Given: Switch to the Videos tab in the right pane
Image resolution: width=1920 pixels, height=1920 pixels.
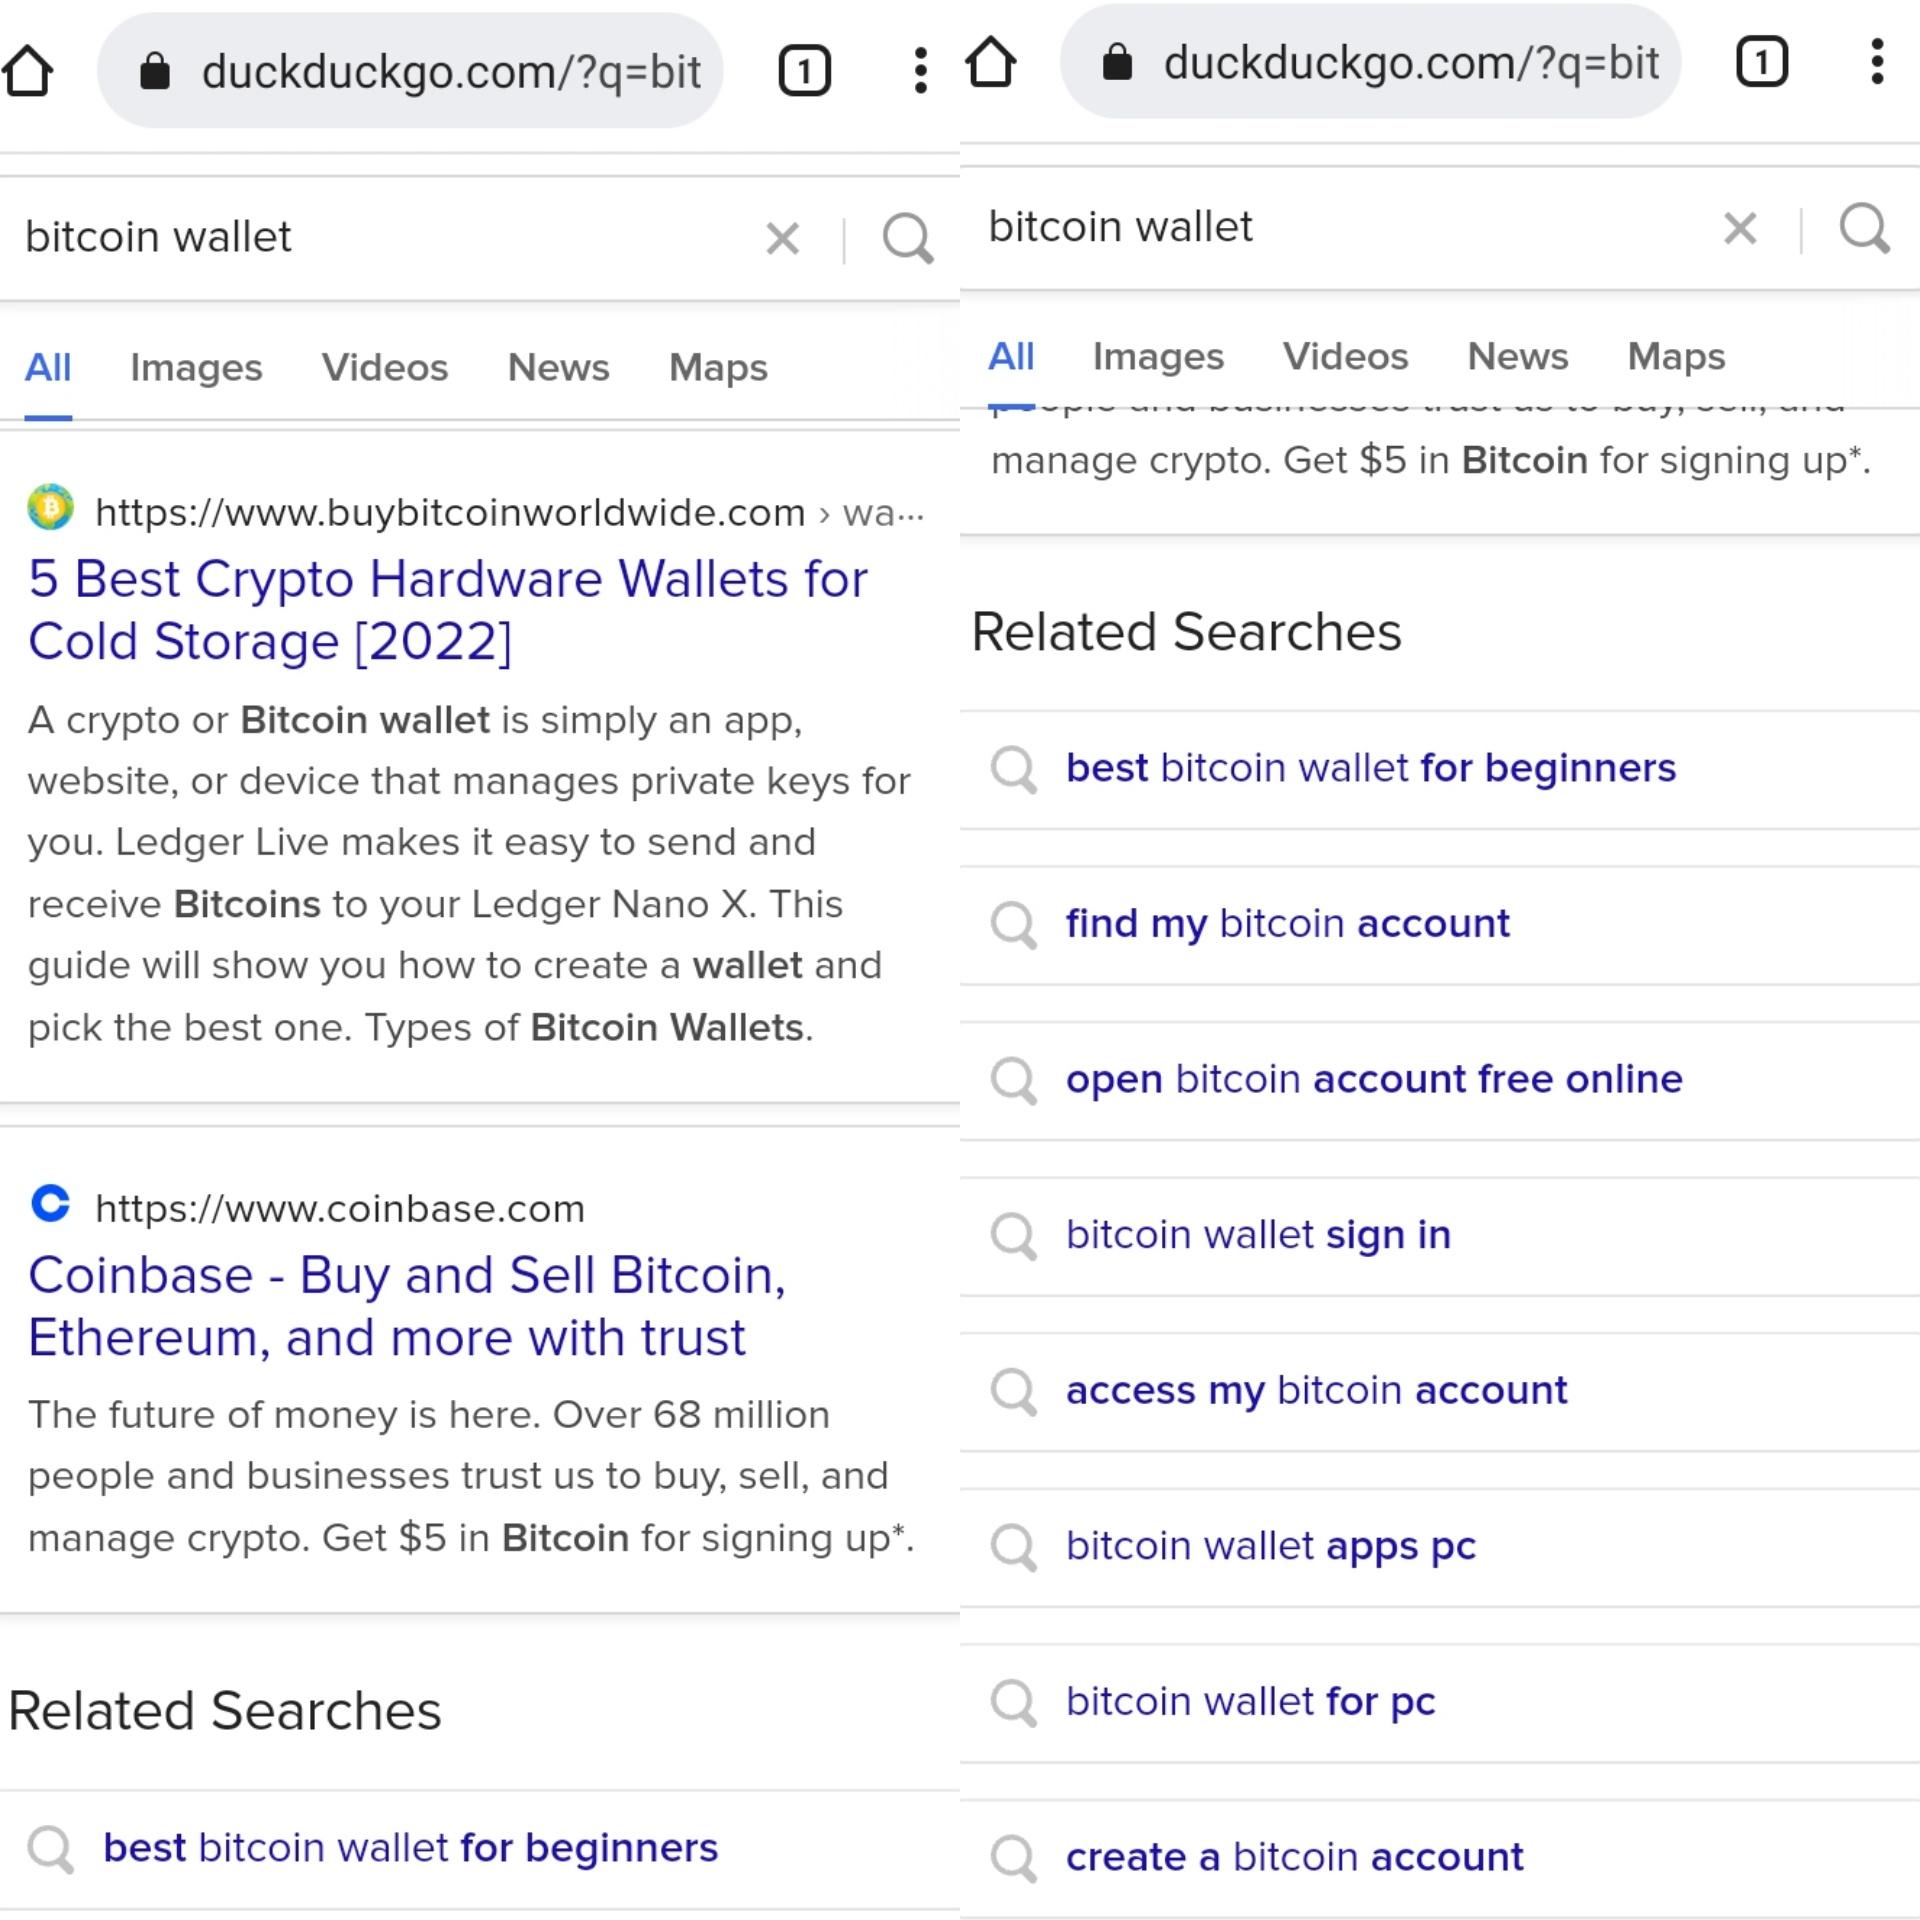Looking at the screenshot, I should 1345,357.
